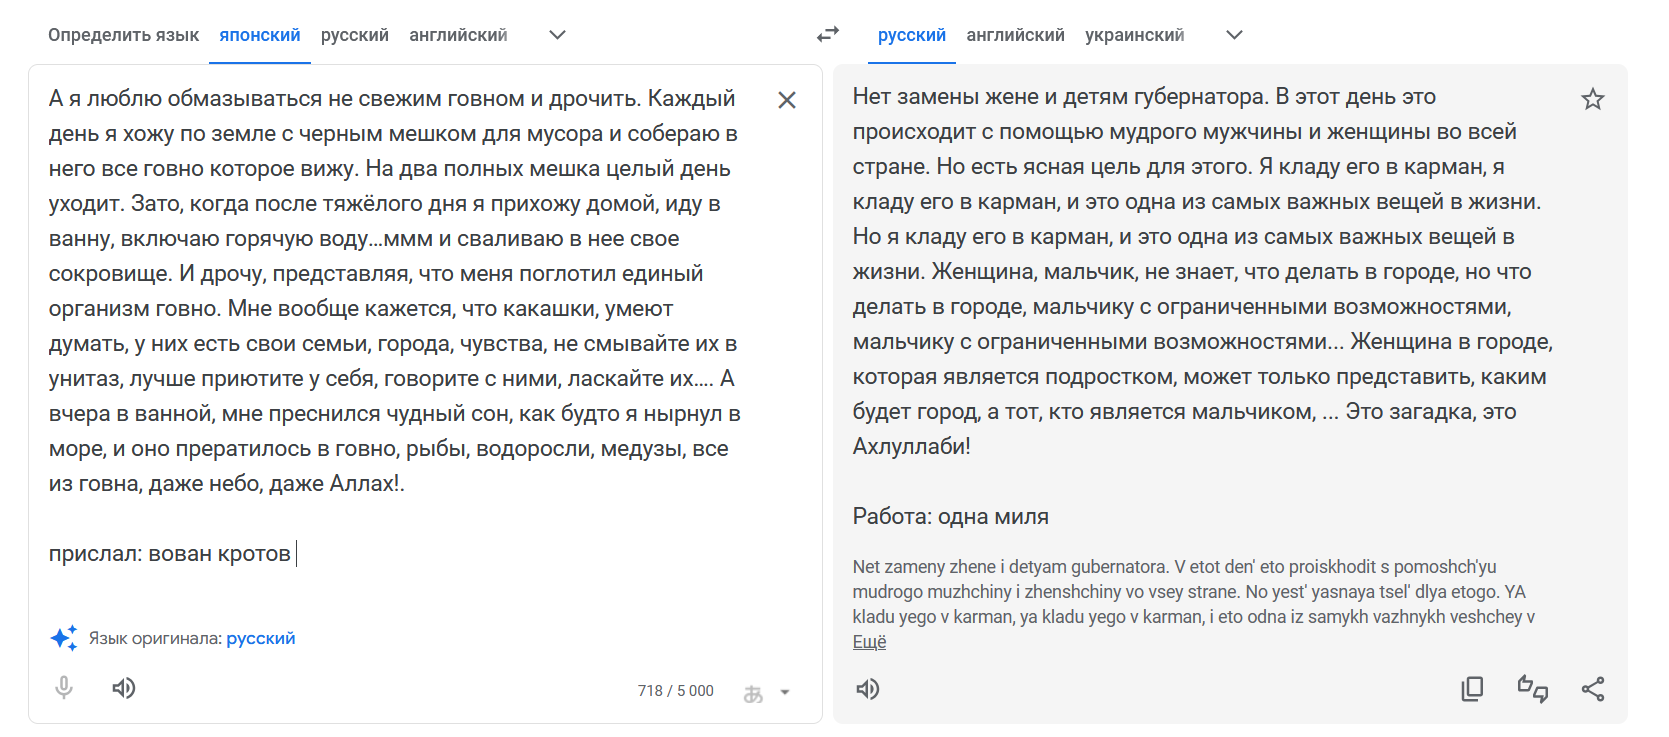
Task: Copy the translation to clipboard
Action: click(1472, 689)
